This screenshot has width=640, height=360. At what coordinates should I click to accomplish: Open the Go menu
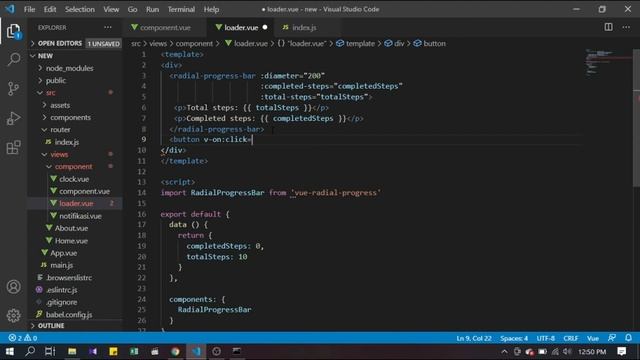pyautogui.click(x=132, y=9)
